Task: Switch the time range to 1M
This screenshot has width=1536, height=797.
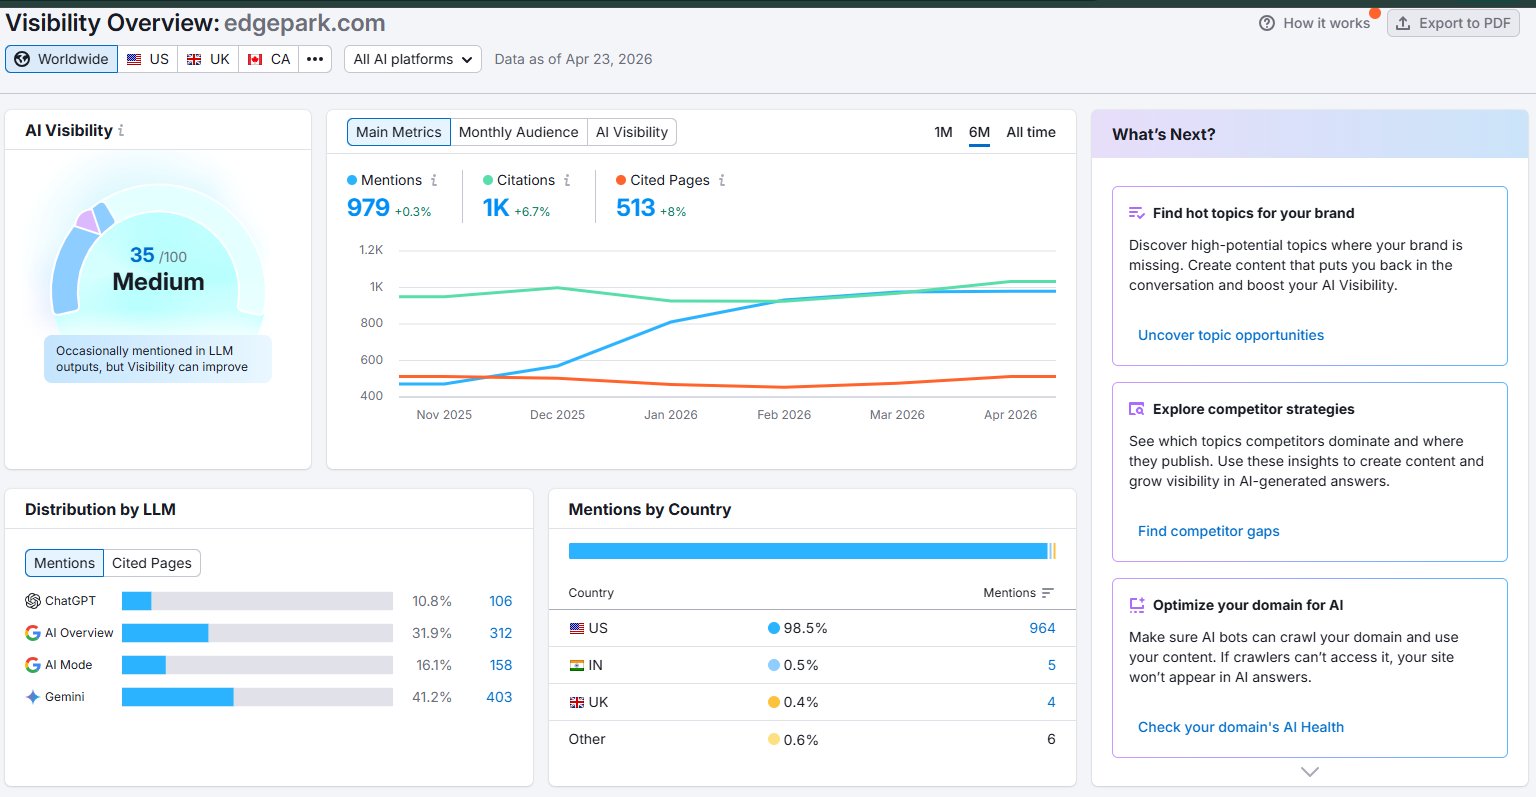Action: pos(943,132)
